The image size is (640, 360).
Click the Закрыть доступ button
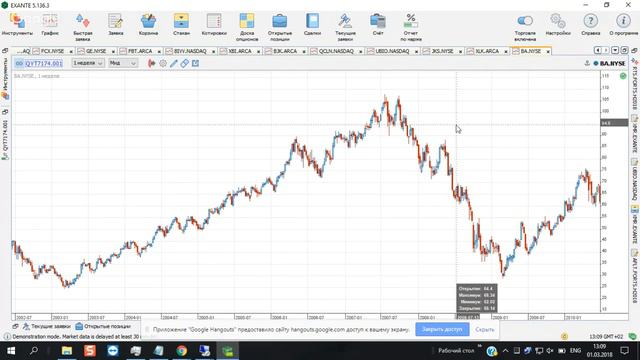pos(442,329)
